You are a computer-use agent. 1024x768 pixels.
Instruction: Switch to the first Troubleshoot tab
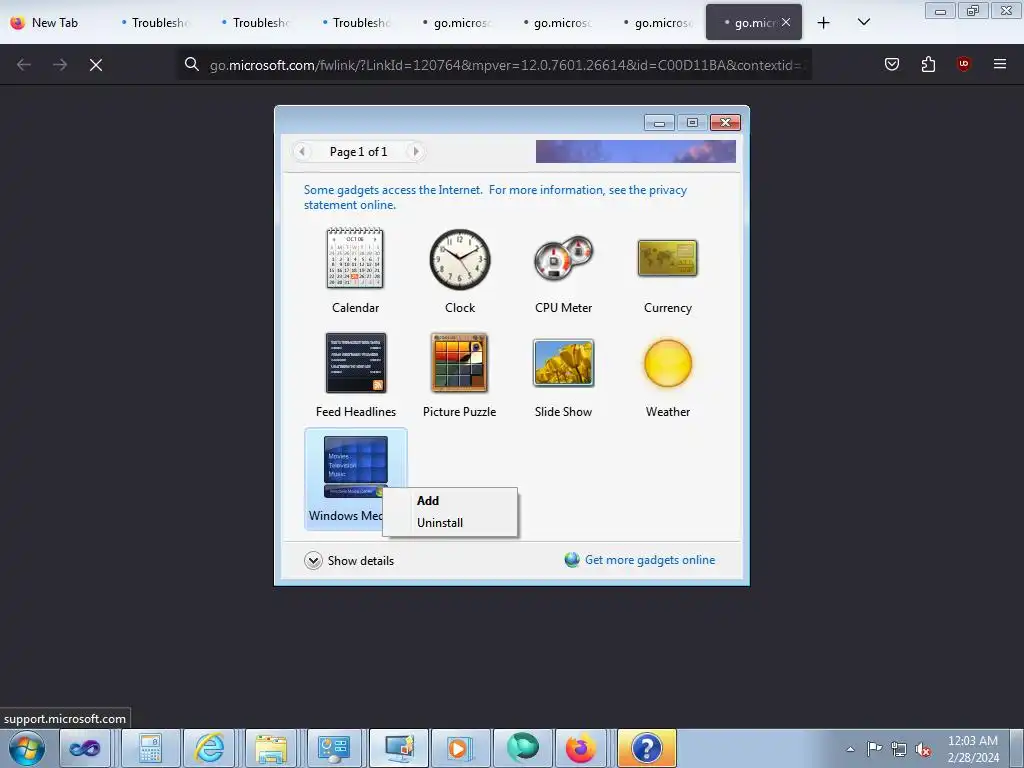[x=156, y=23]
